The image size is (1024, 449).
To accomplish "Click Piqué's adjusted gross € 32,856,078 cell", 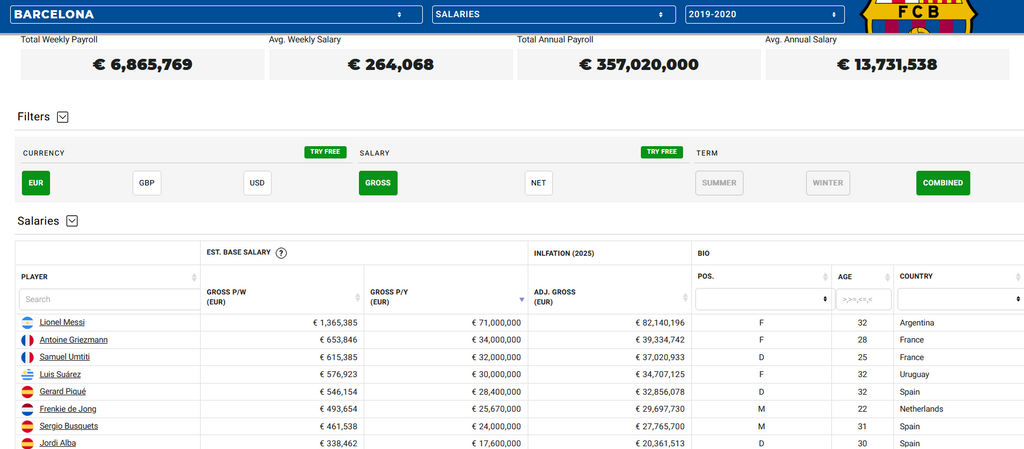I will pyautogui.click(x=609, y=392).
